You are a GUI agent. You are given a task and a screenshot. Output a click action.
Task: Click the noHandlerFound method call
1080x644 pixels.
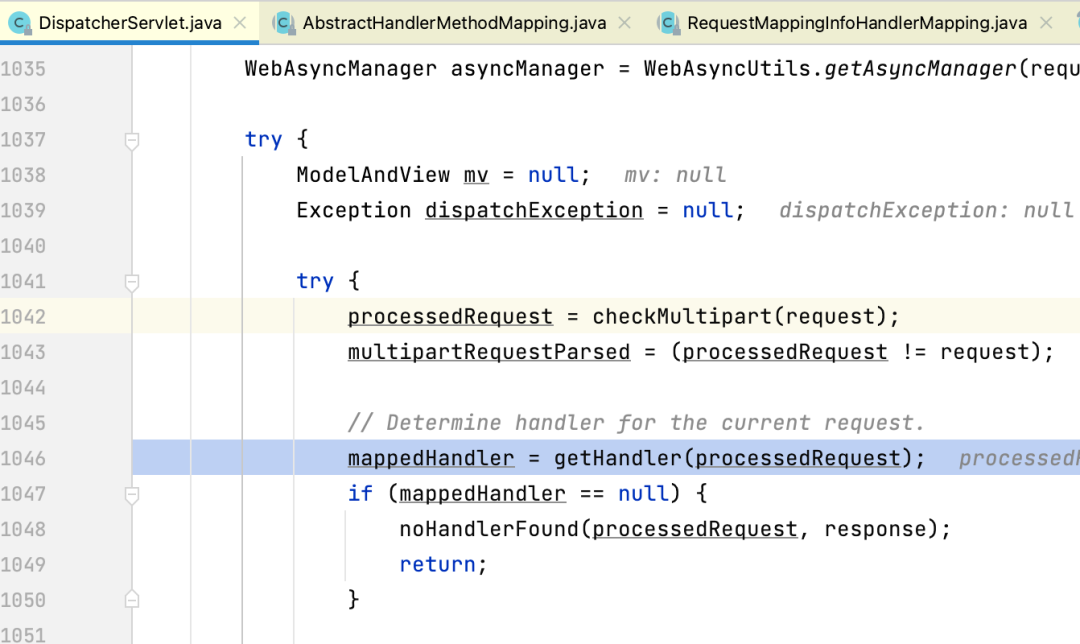coord(489,529)
